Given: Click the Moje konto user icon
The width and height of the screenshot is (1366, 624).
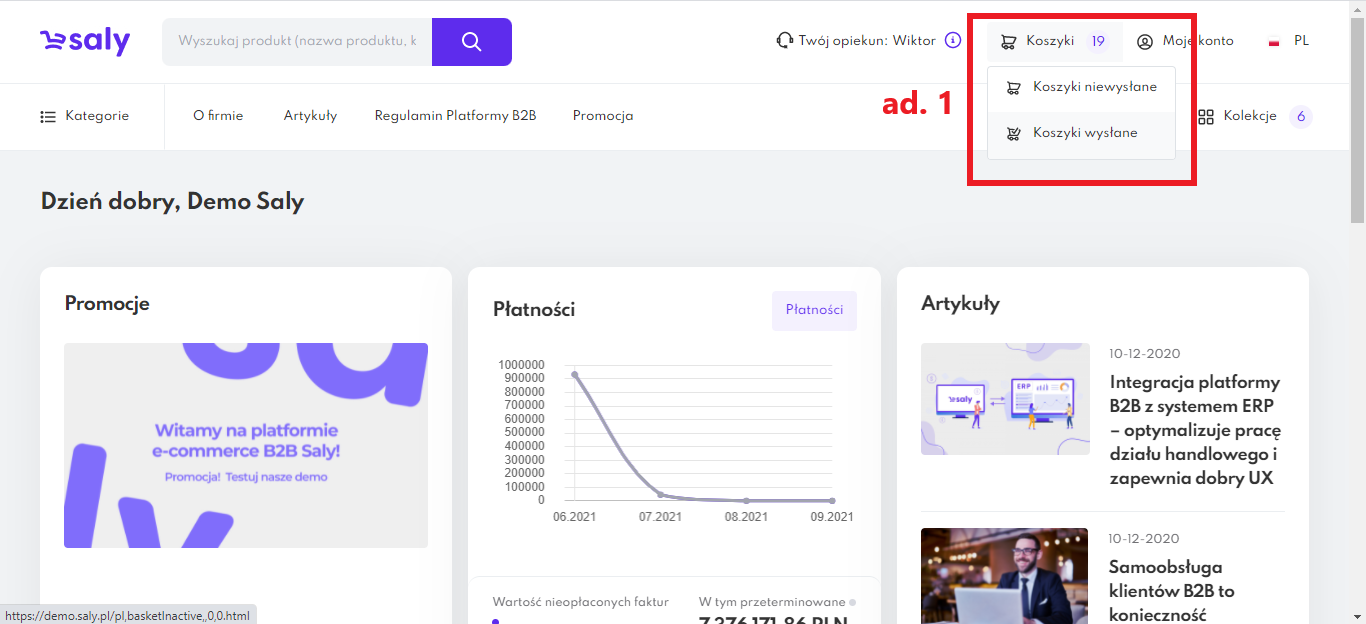Looking at the screenshot, I should coord(1145,42).
